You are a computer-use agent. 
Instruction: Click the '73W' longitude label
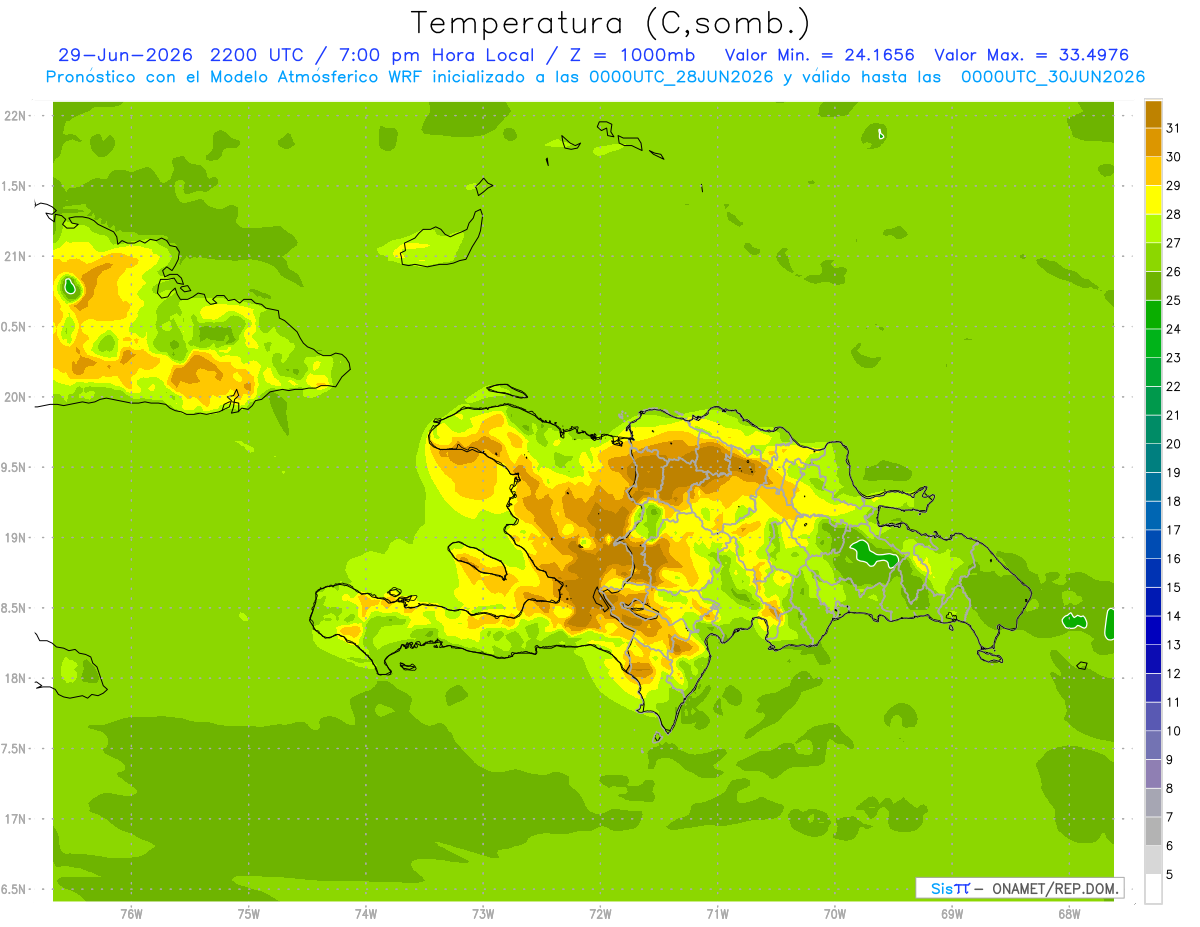click(483, 914)
